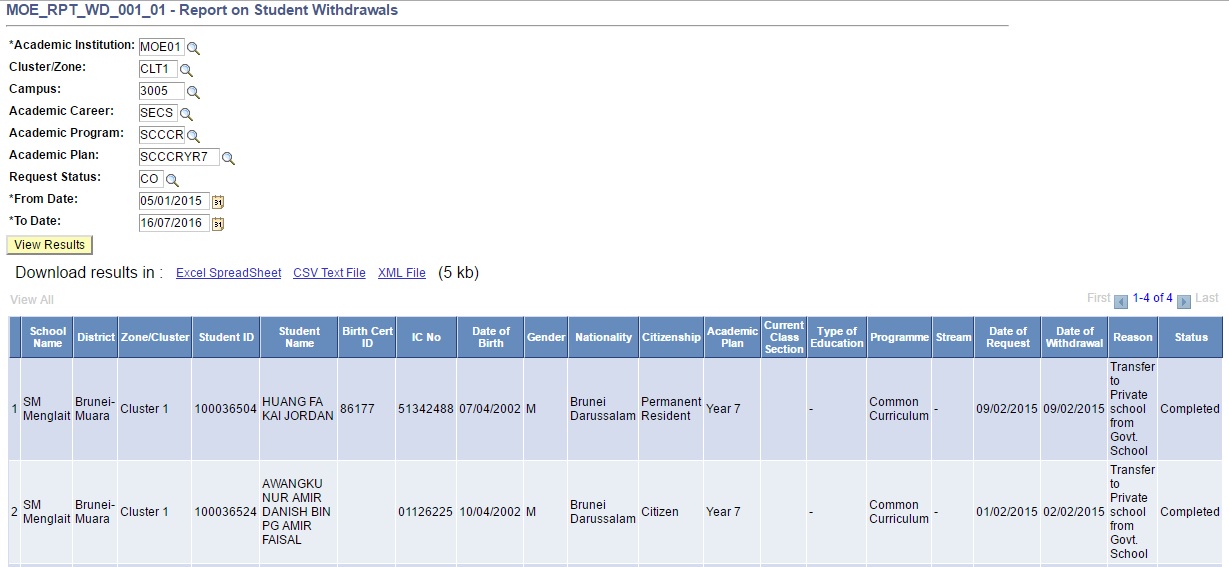
Task: Open the From Date calendar picker
Action: (x=218, y=202)
